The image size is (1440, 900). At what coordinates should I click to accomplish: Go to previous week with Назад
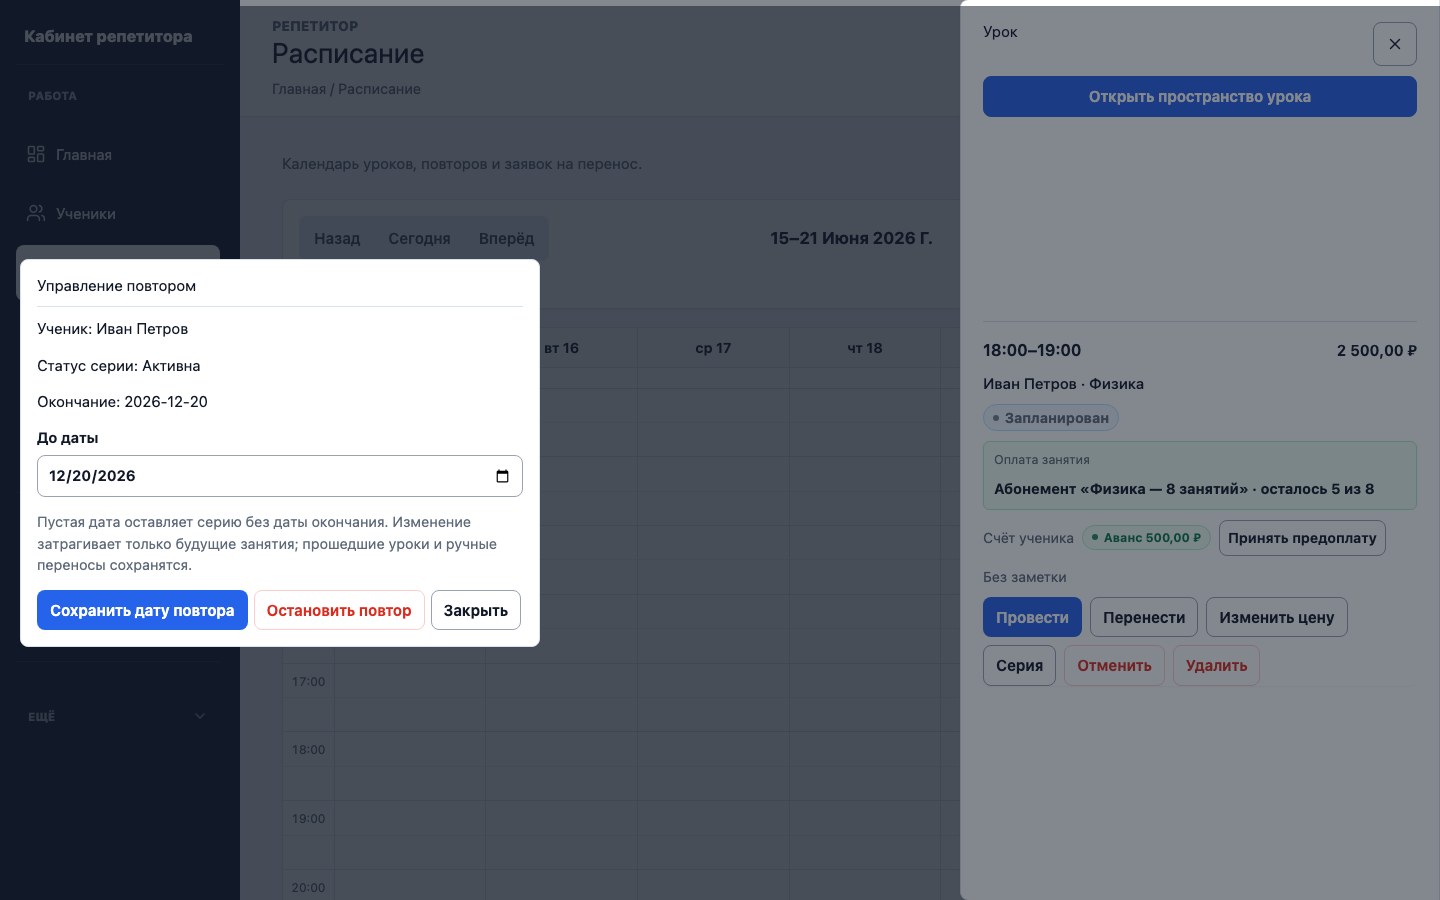pyautogui.click(x=337, y=239)
